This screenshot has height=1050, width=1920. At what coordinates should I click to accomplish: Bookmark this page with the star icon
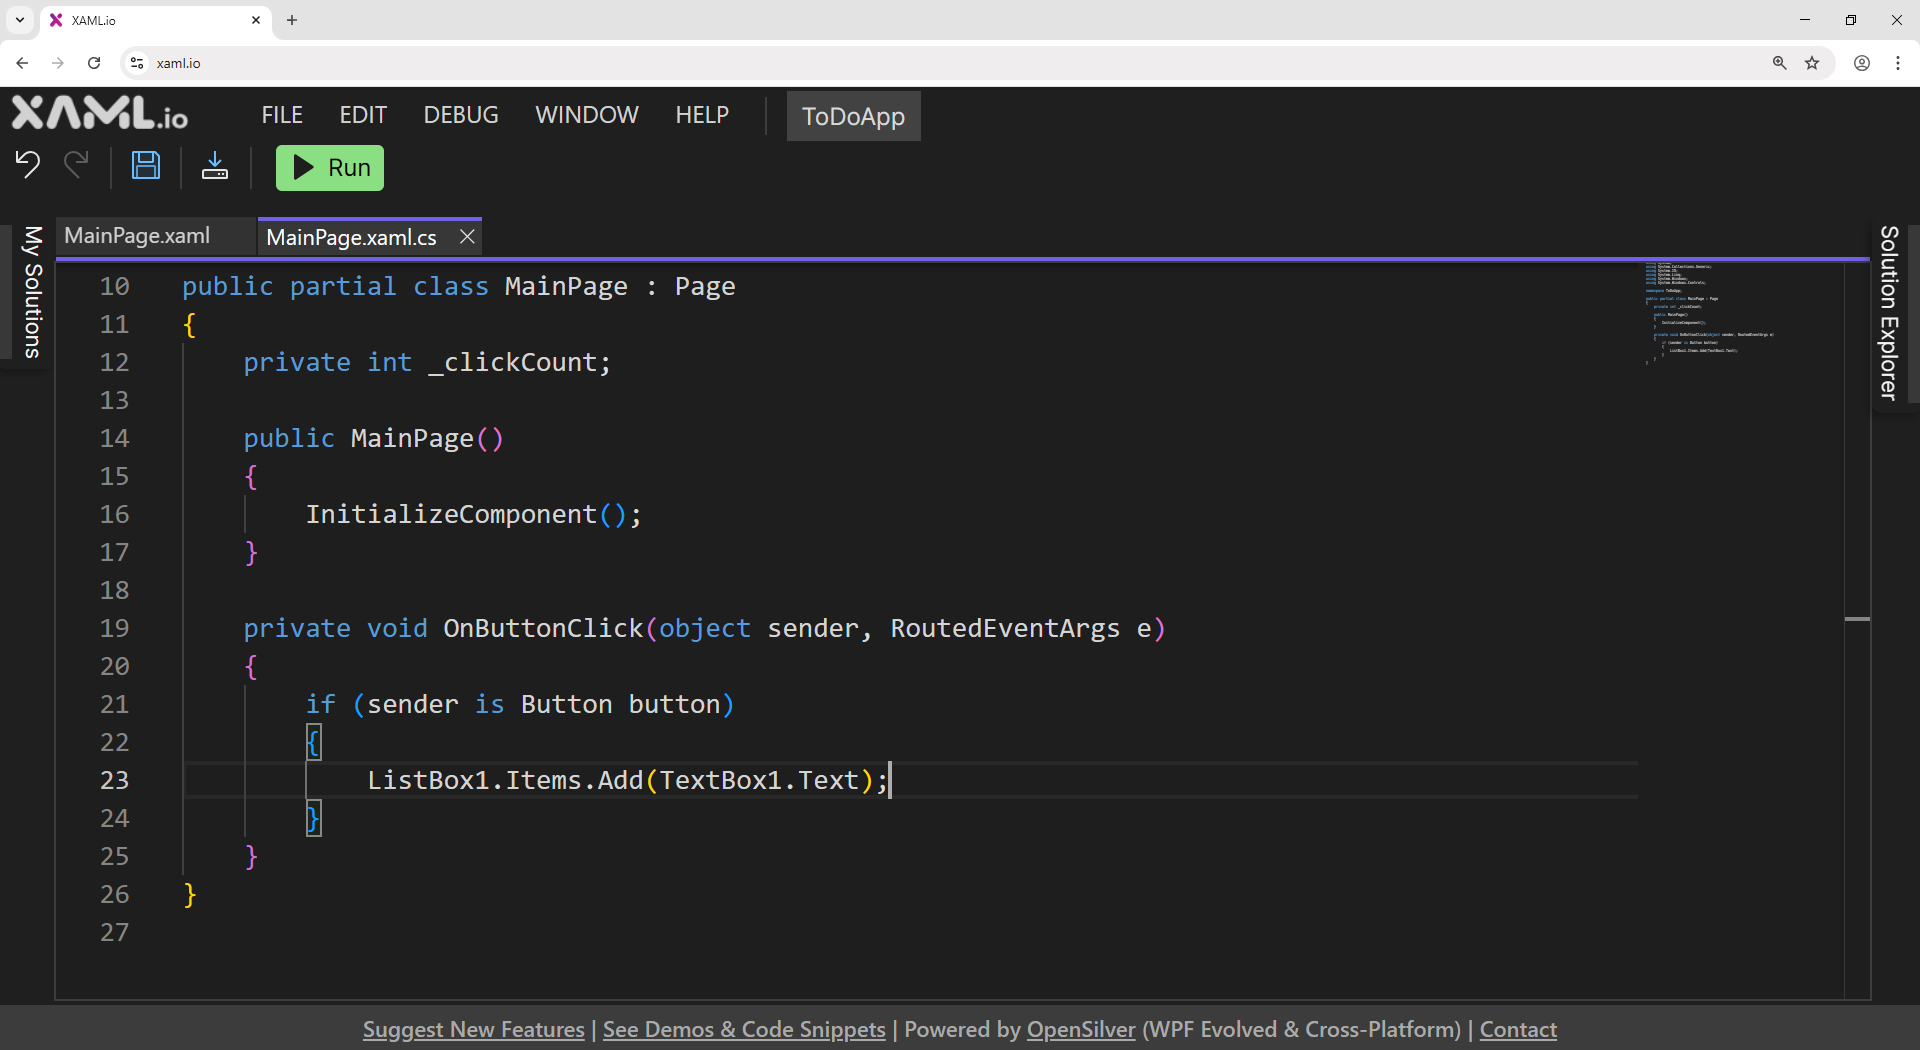pyautogui.click(x=1813, y=62)
